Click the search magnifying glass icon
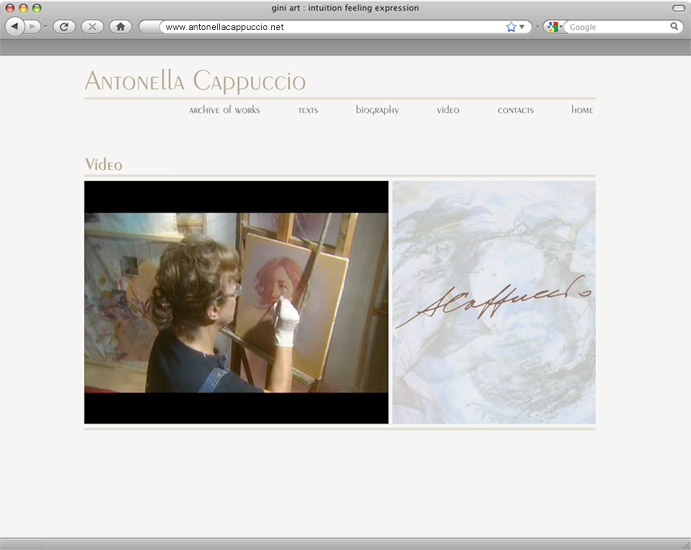691x550 pixels. click(x=675, y=27)
